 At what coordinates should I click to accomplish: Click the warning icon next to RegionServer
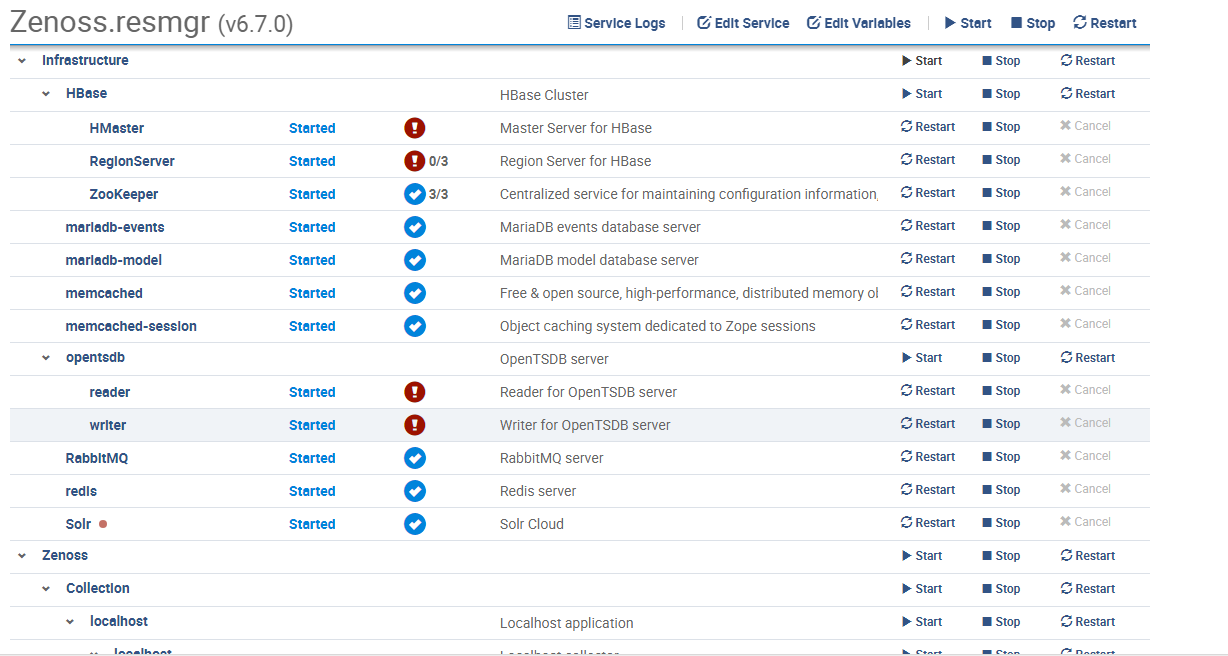(415, 161)
